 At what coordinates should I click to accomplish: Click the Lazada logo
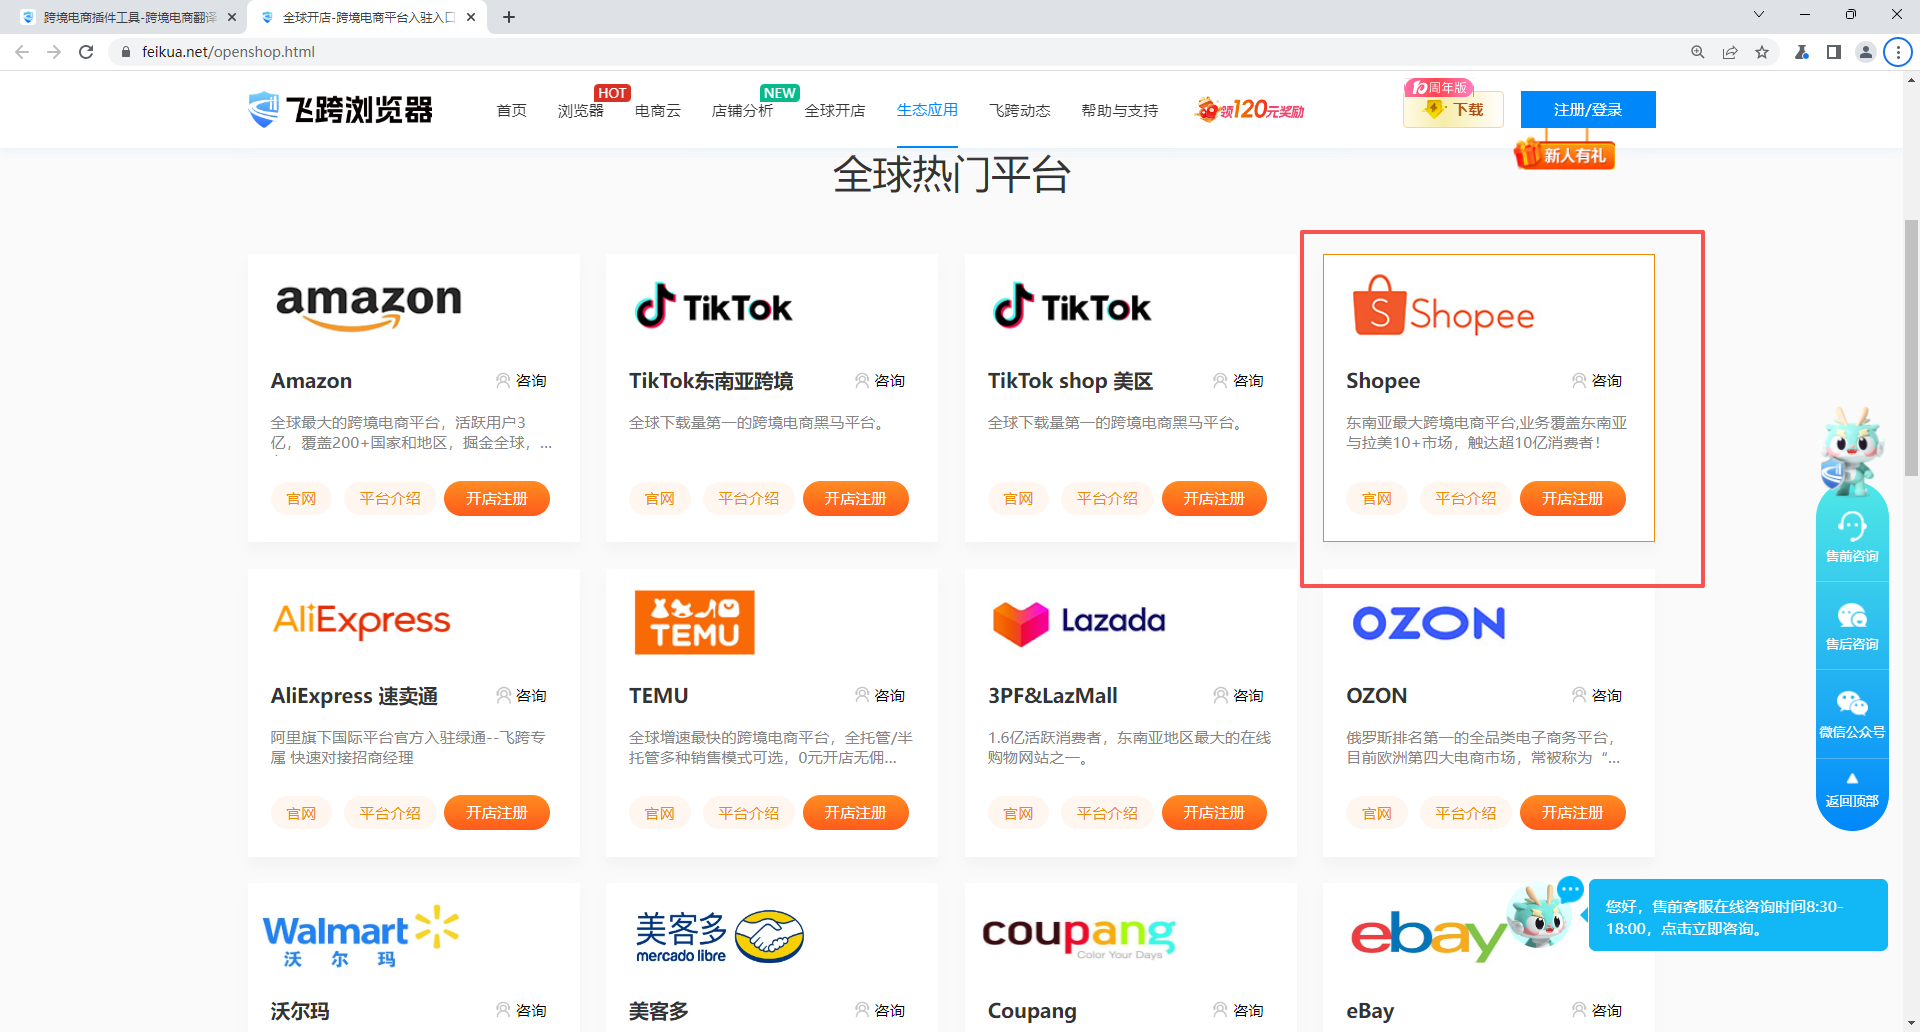[x=1079, y=623]
